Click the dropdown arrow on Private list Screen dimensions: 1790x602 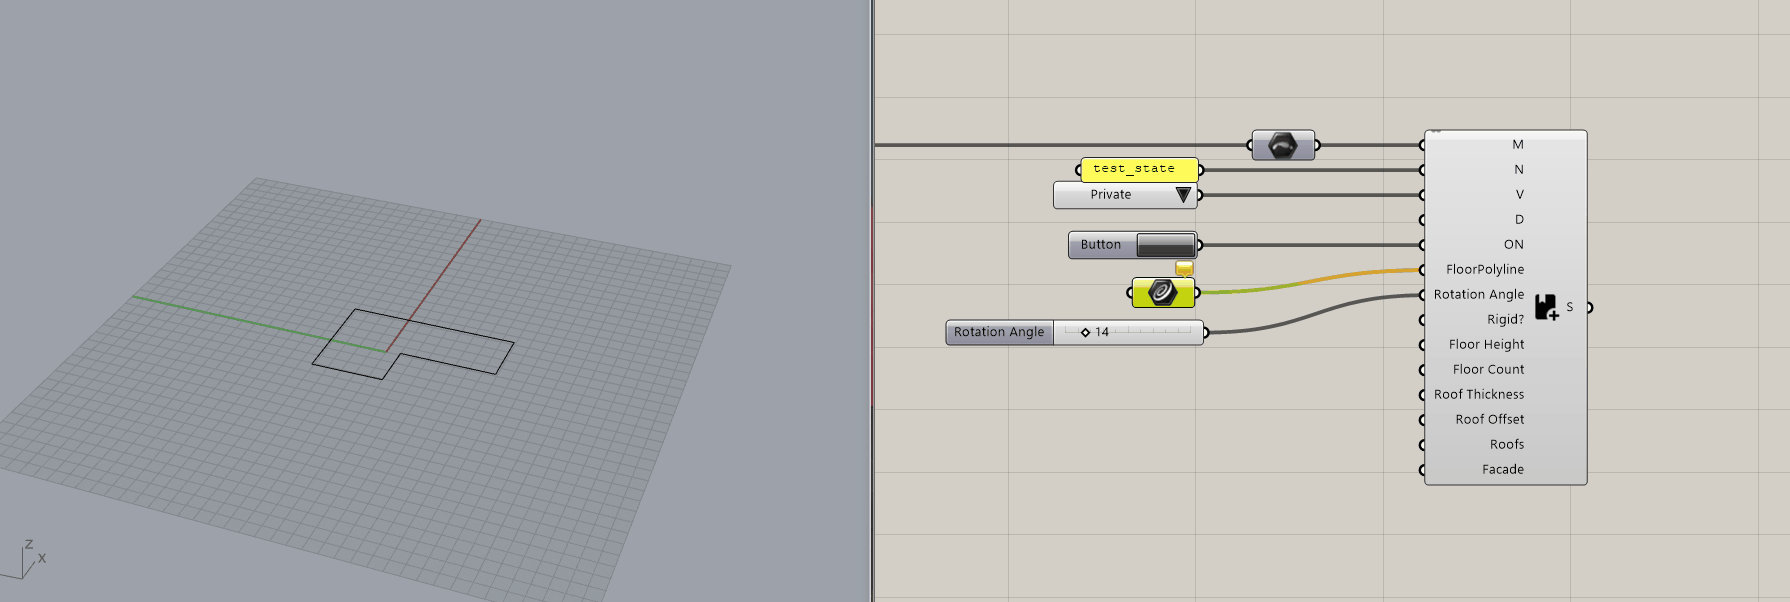[1183, 195]
